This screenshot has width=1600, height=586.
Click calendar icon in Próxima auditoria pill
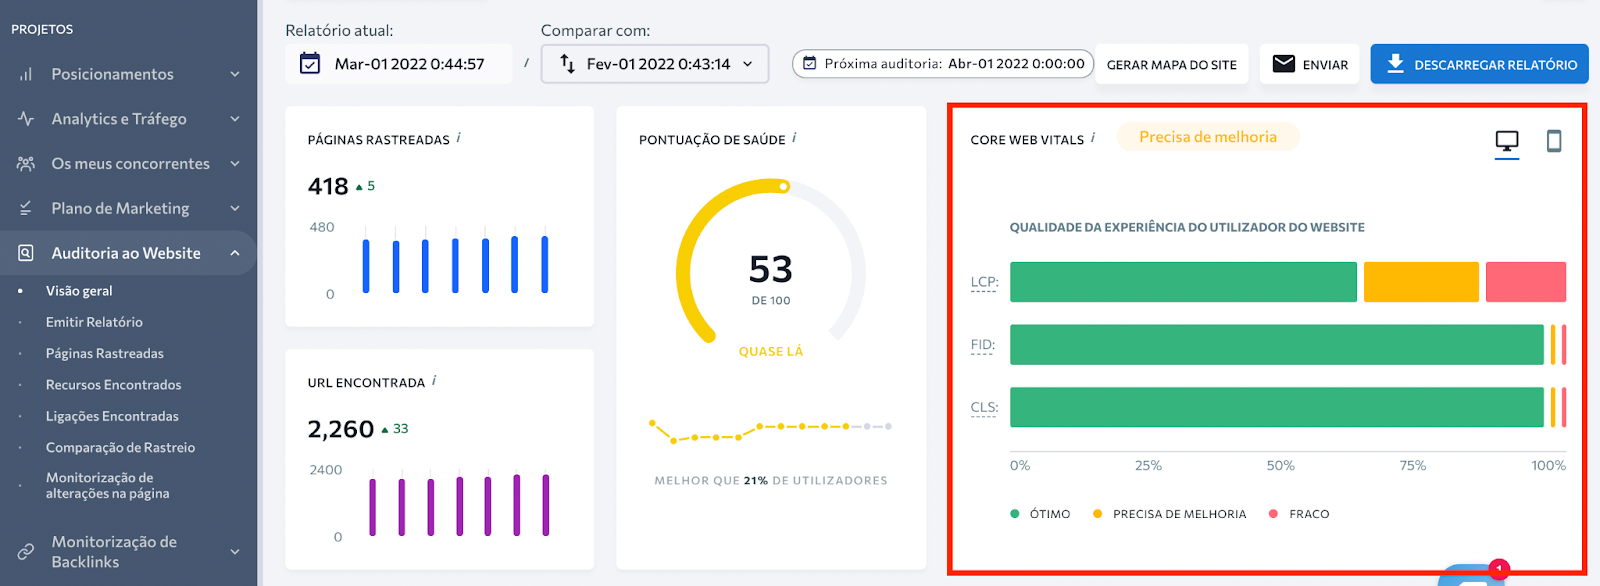810,63
